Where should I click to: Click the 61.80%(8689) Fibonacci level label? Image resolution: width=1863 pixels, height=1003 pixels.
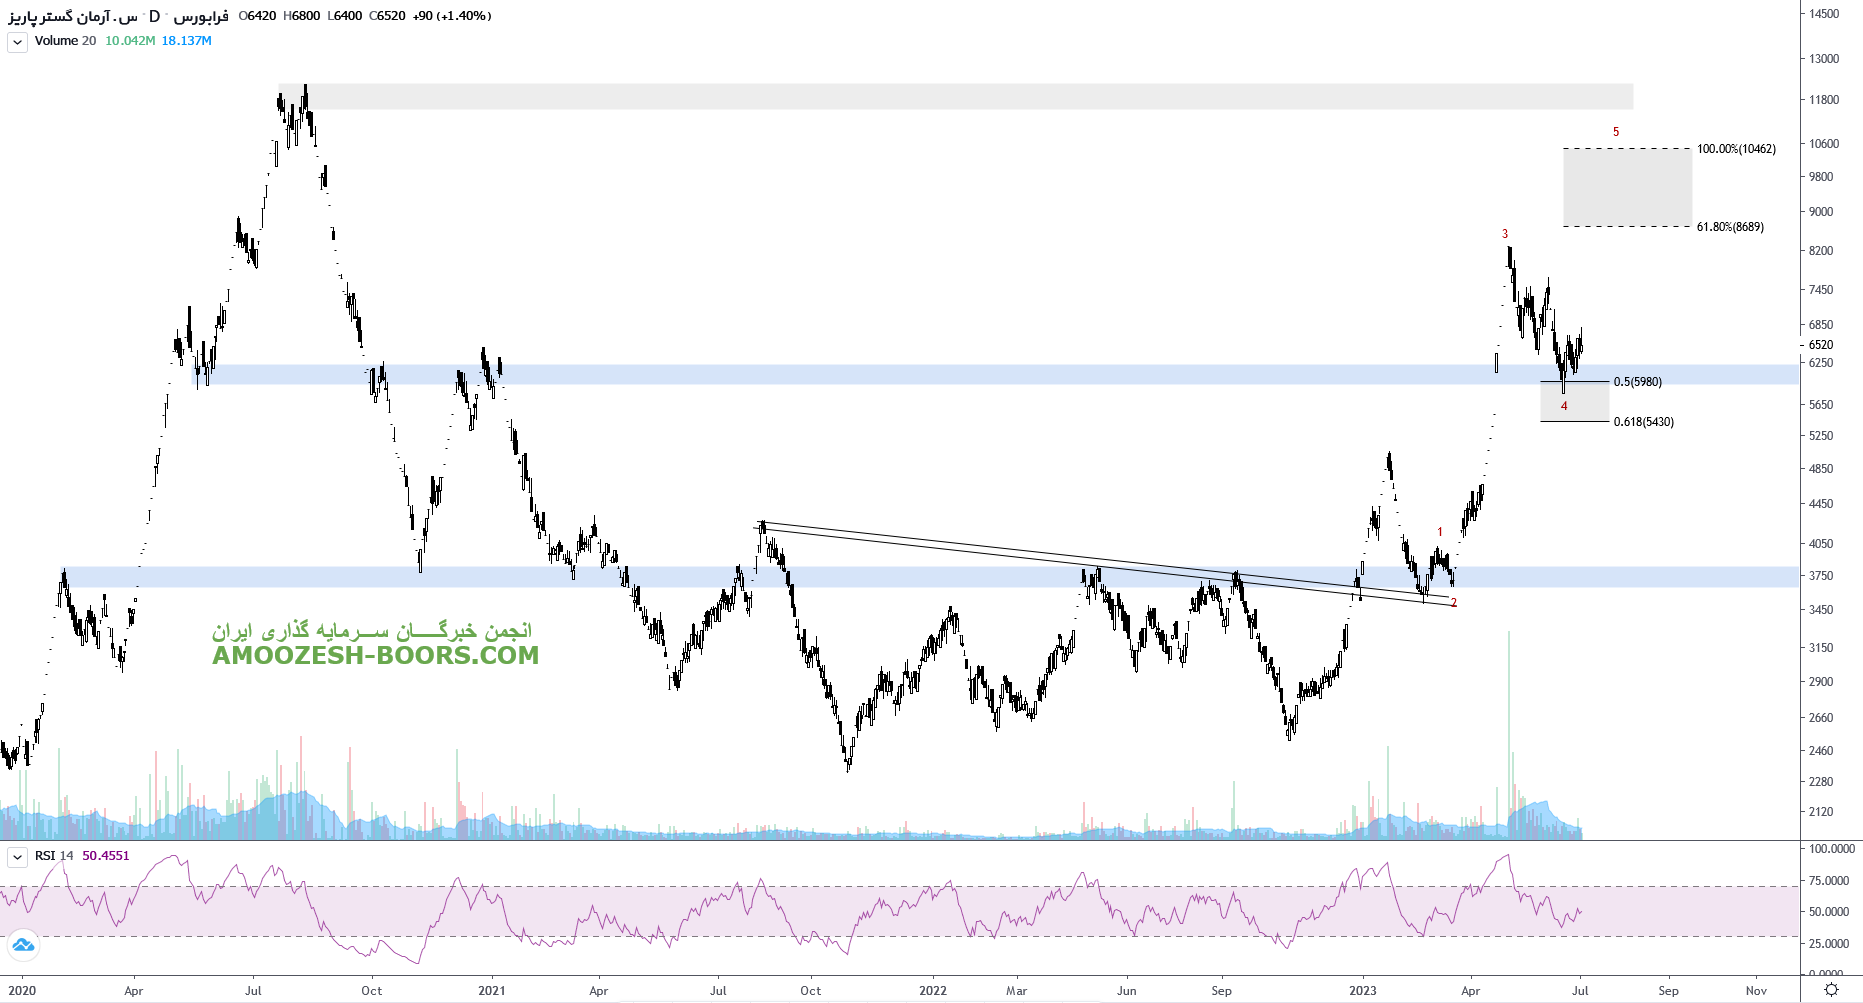point(1730,227)
